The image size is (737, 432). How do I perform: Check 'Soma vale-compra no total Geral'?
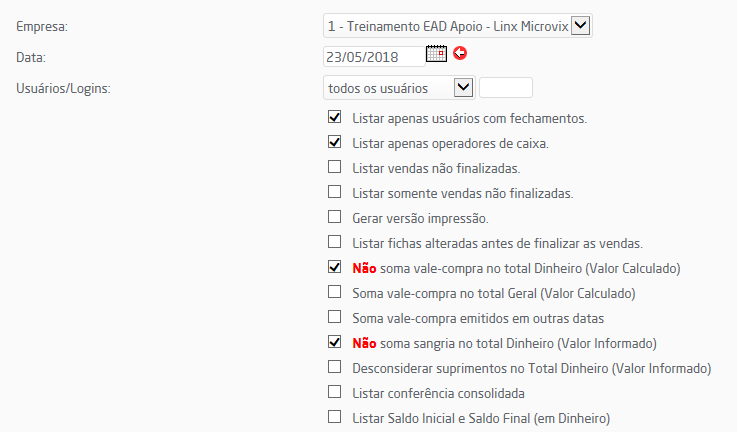pos(335,292)
